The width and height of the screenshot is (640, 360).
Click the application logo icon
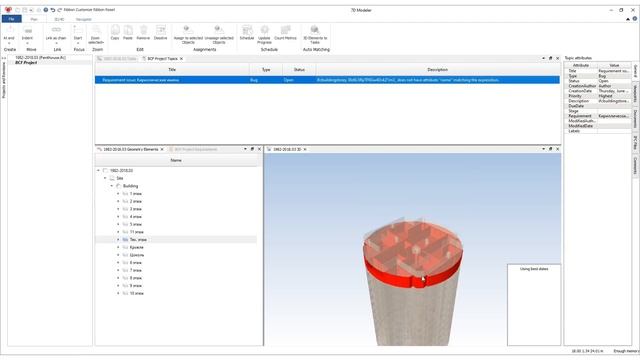(8, 10)
